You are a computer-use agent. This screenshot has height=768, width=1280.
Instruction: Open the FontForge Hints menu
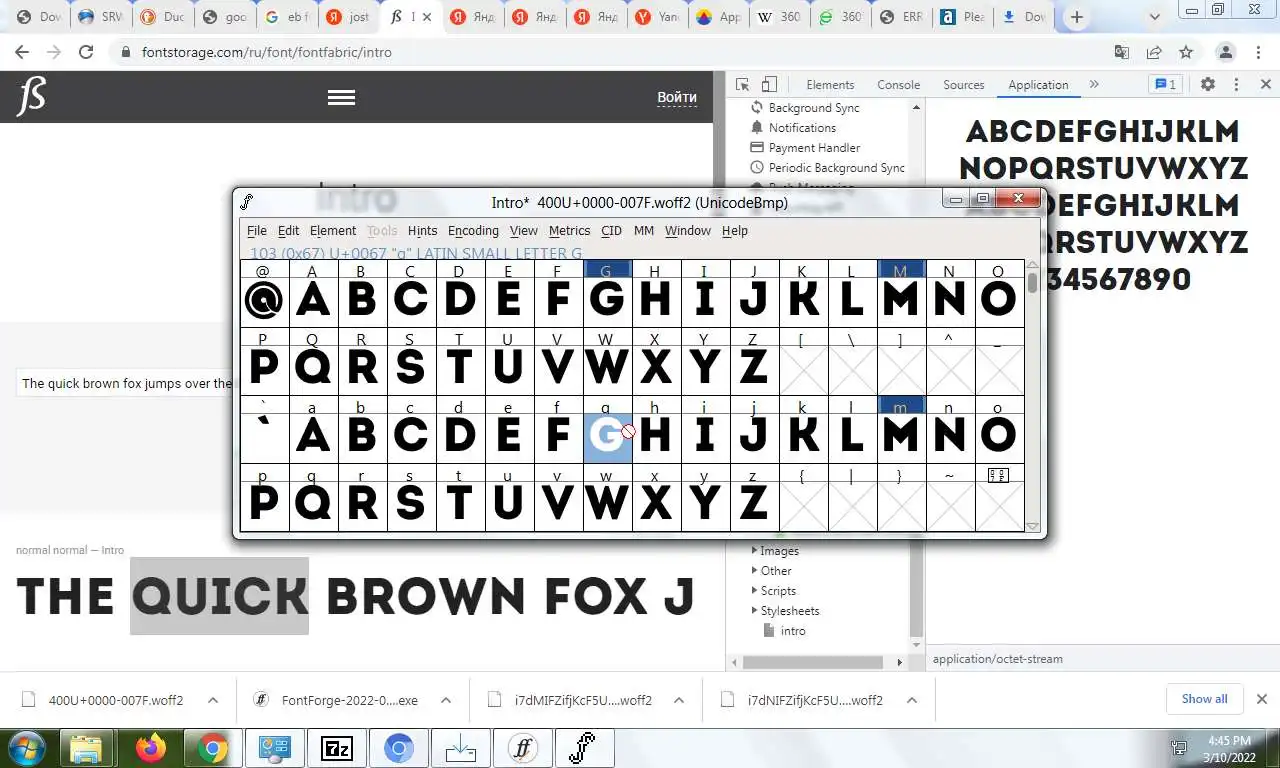(x=422, y=231)
